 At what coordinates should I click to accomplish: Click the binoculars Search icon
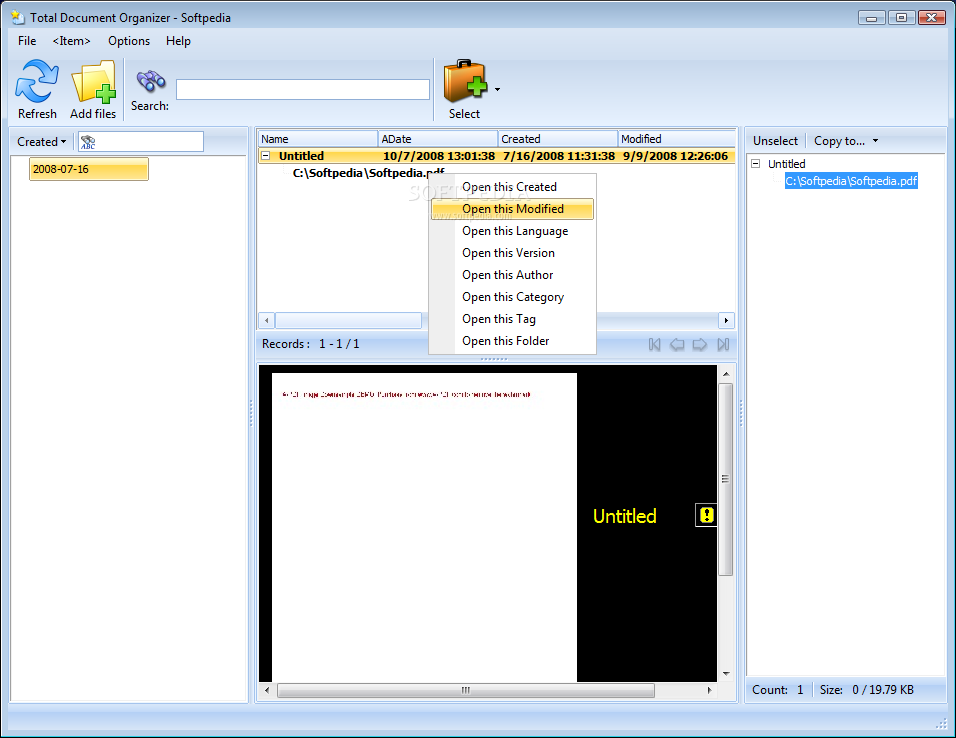tap(151, 81)
